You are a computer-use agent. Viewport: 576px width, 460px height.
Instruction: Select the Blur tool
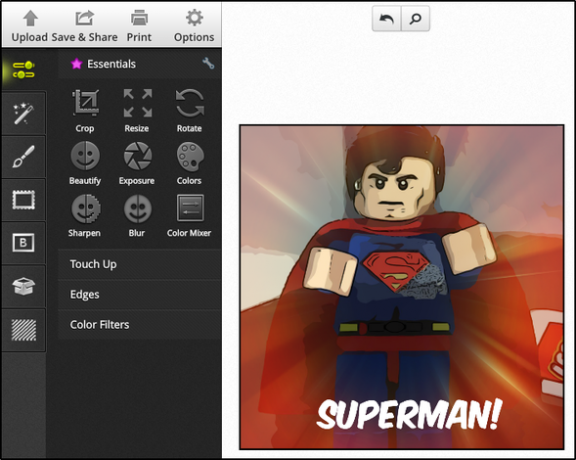coord(137,216)
